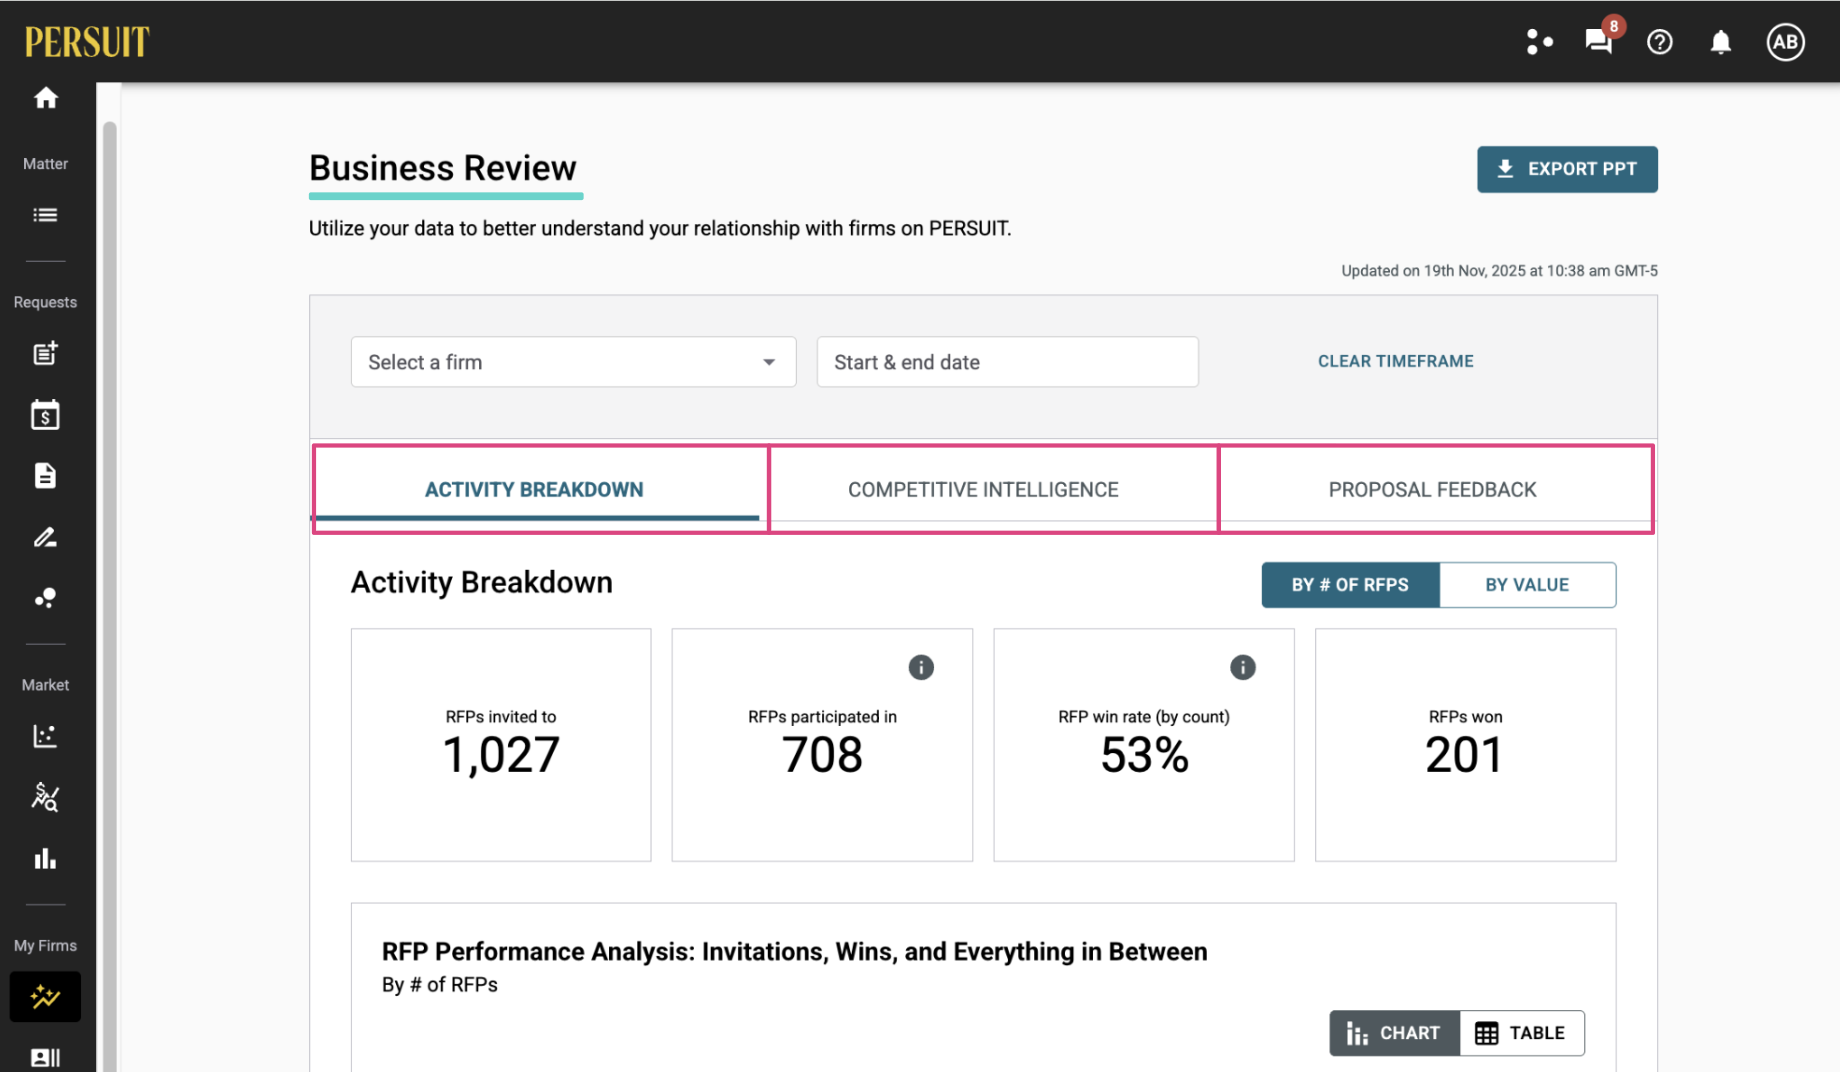Open the bar chart icon in sidebar
This screenshot has height=1072, width=1840.
coord(45,859)
